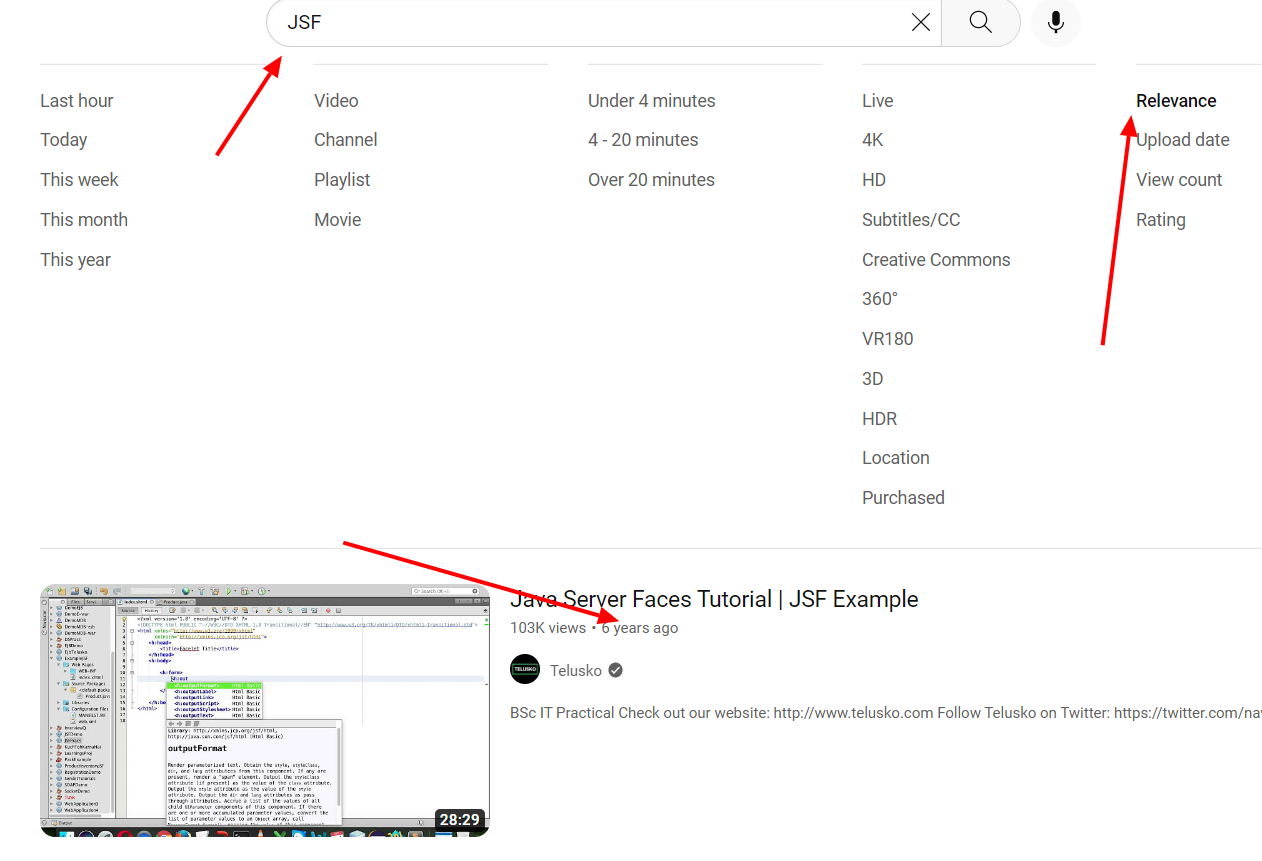
Task: Filter by Last hour
Action: (77, 101)
